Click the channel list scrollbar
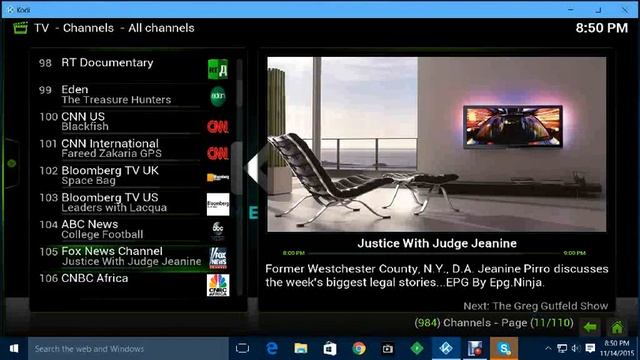This screenshot has height=360, width=640. click(239, 178)
